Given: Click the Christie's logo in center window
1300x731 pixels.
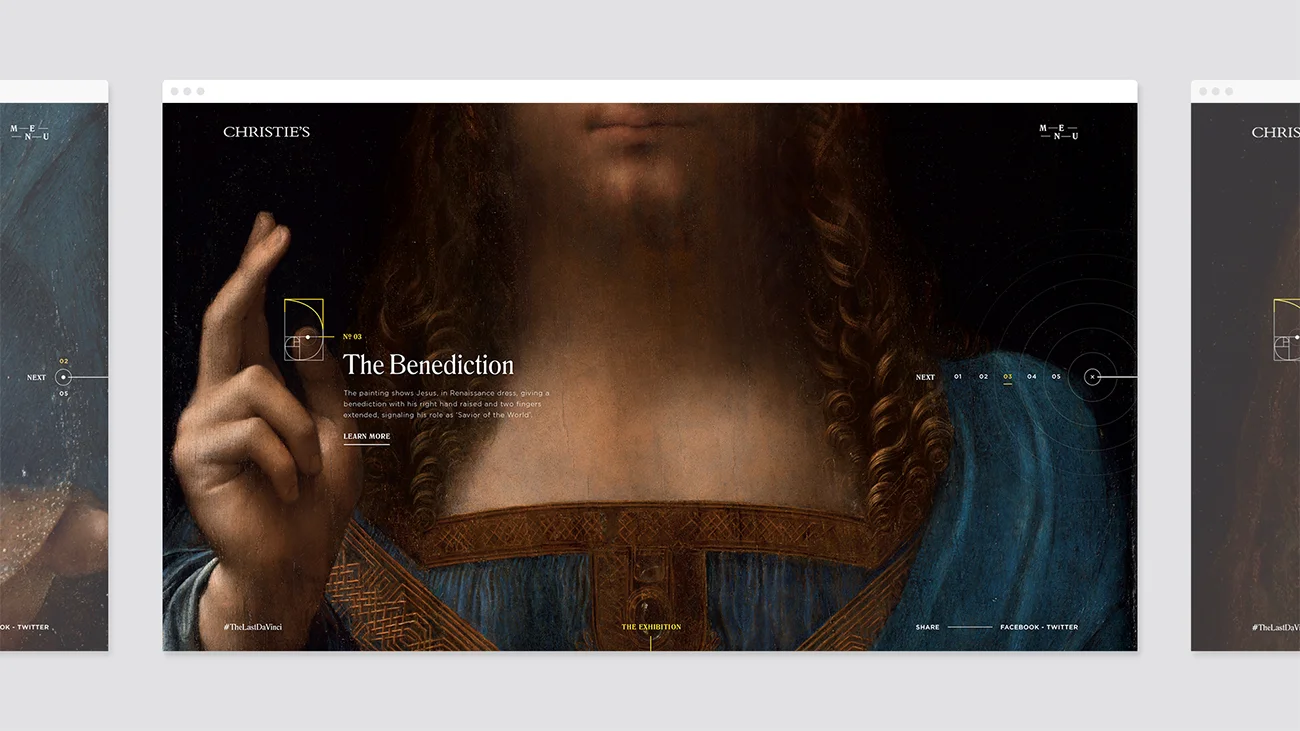Looking at the screenshot, I should pos(267,132).
